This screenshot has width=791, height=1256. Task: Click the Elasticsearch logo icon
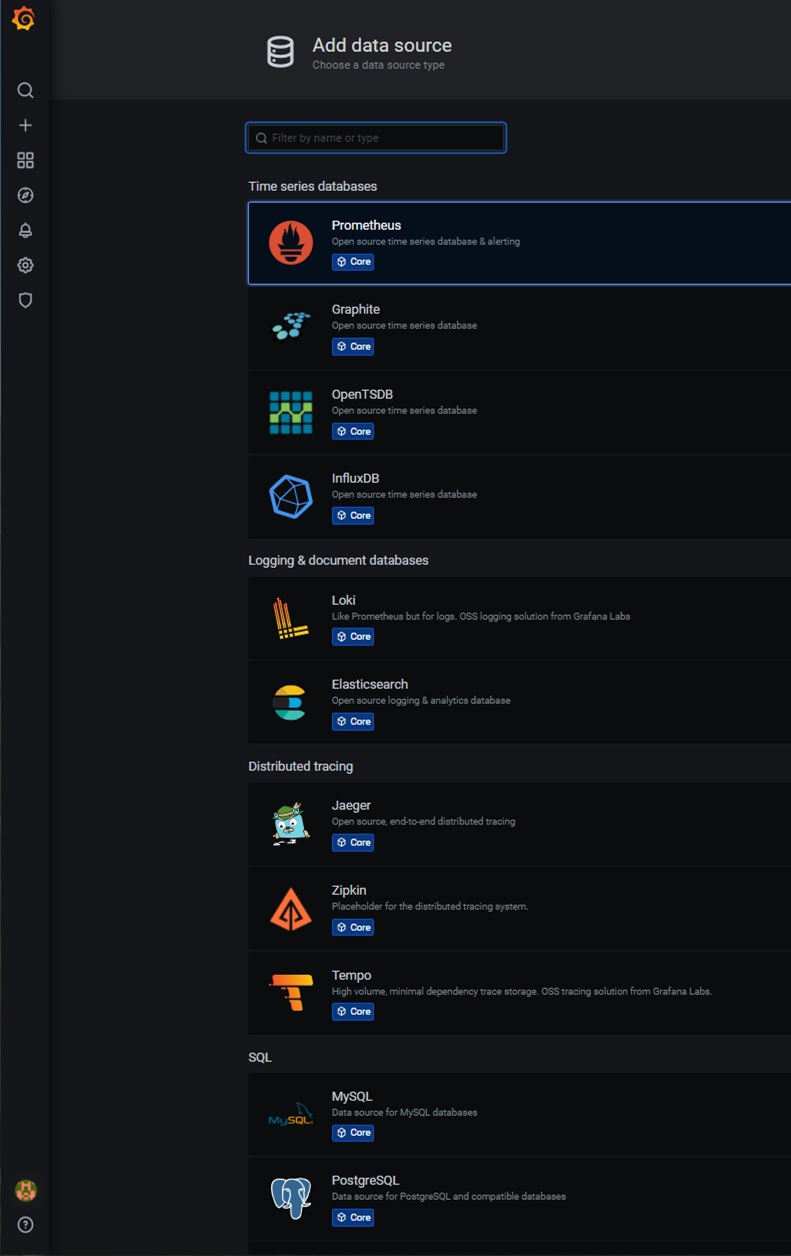[291, 702]
